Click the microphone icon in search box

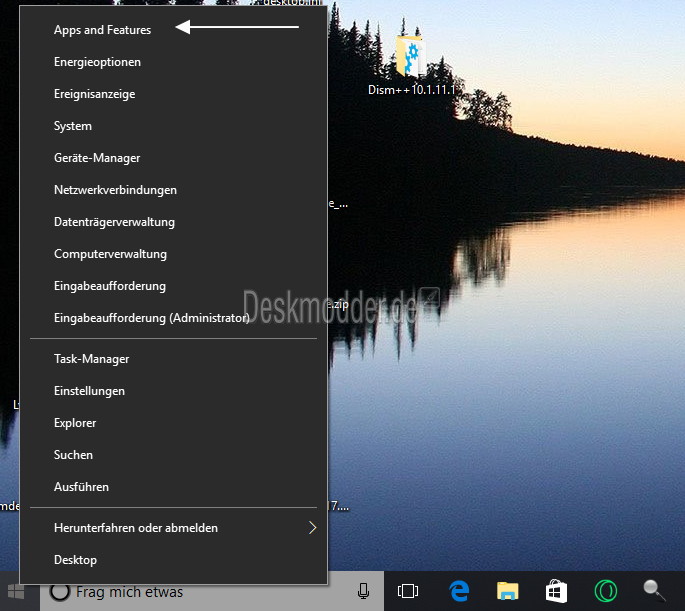tap(363, 592)
